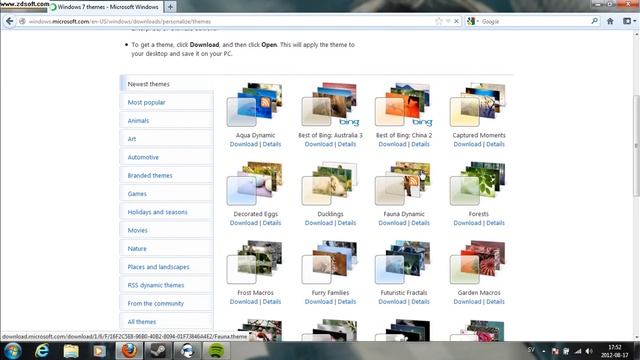Image resolution: width=640 pixels, height=360 pixels.
Task: Open the search engine selector Google icon
Action: tap(471, 21)
